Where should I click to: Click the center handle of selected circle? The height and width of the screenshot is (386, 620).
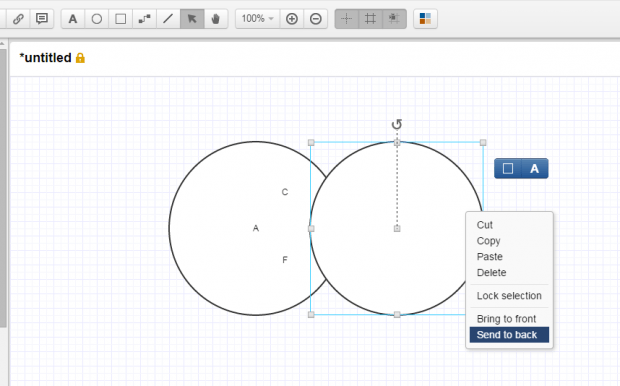(397, 229)
